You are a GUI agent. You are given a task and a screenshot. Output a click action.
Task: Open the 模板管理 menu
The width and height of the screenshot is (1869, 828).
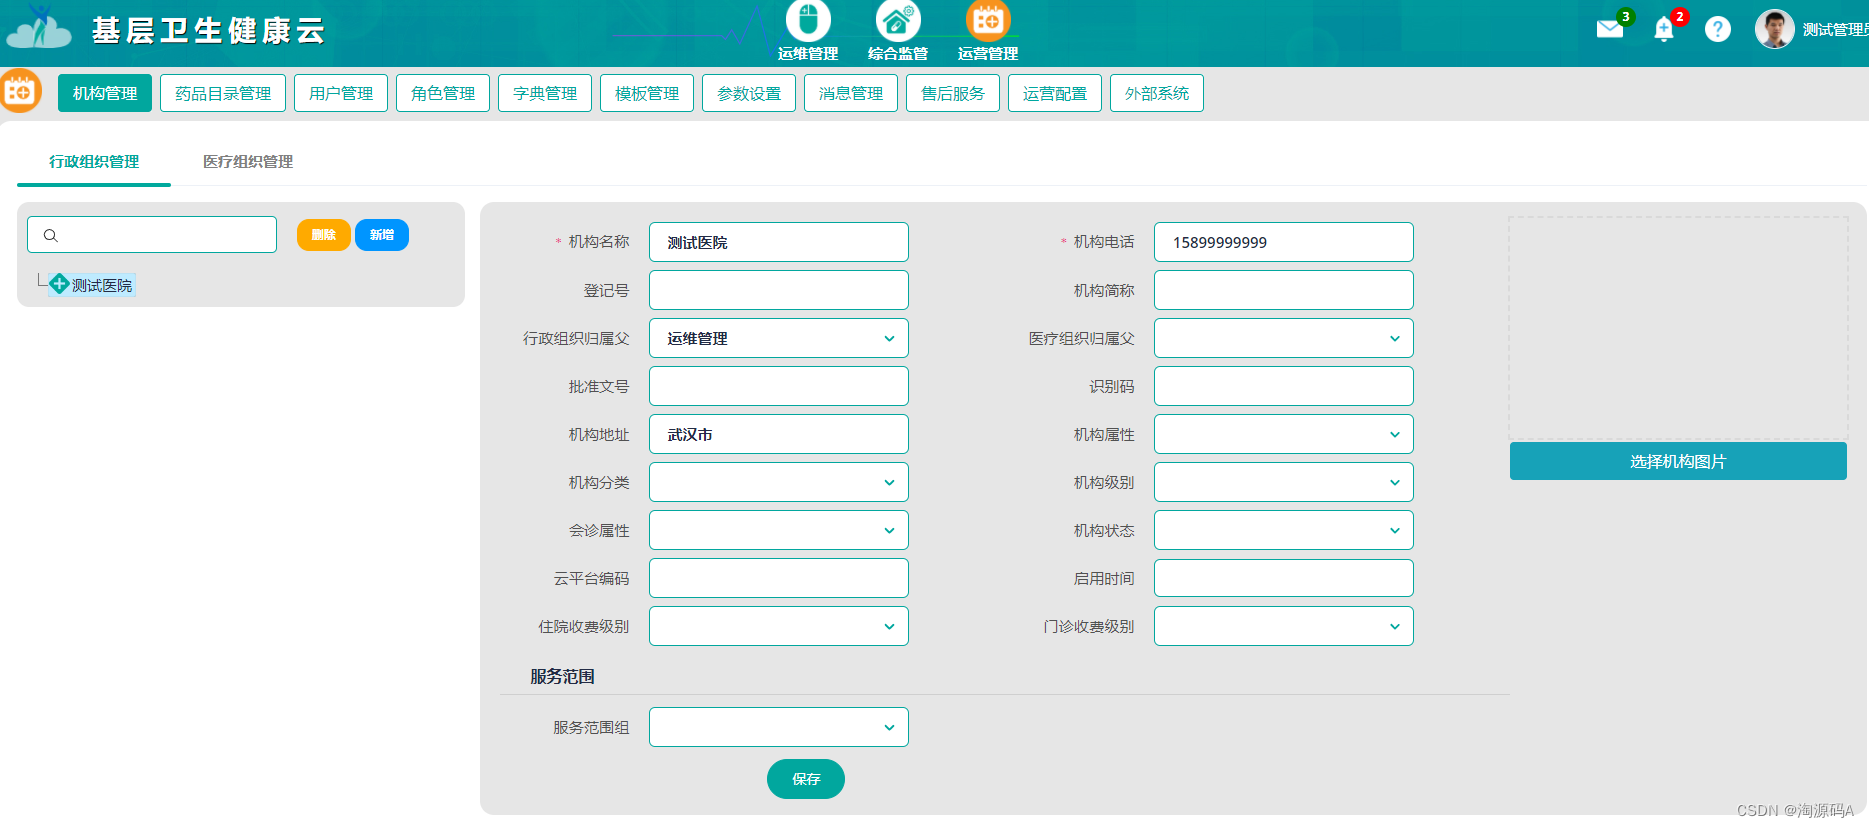pyautogui.click(x=647, y=93)
